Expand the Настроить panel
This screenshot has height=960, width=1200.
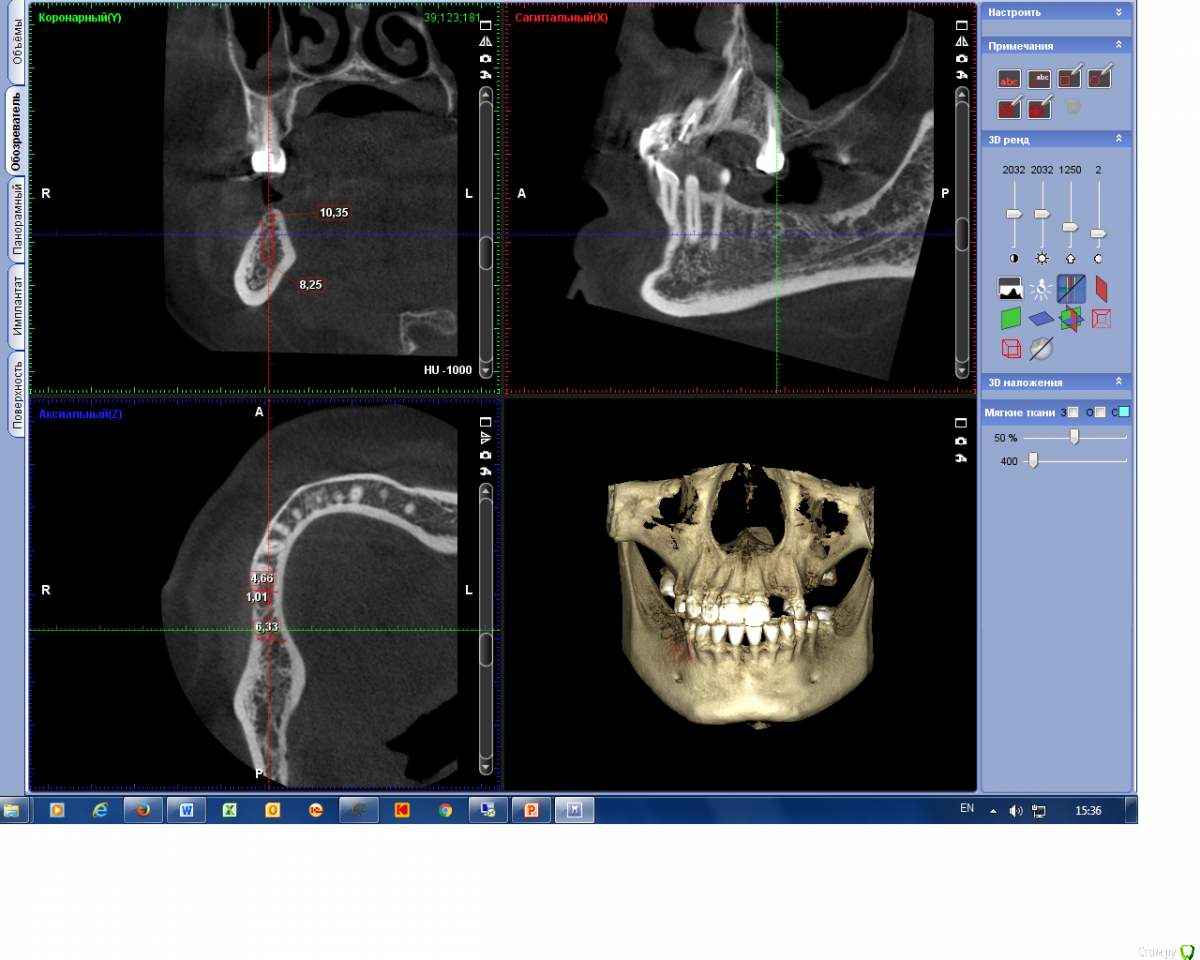point(1118,12)
